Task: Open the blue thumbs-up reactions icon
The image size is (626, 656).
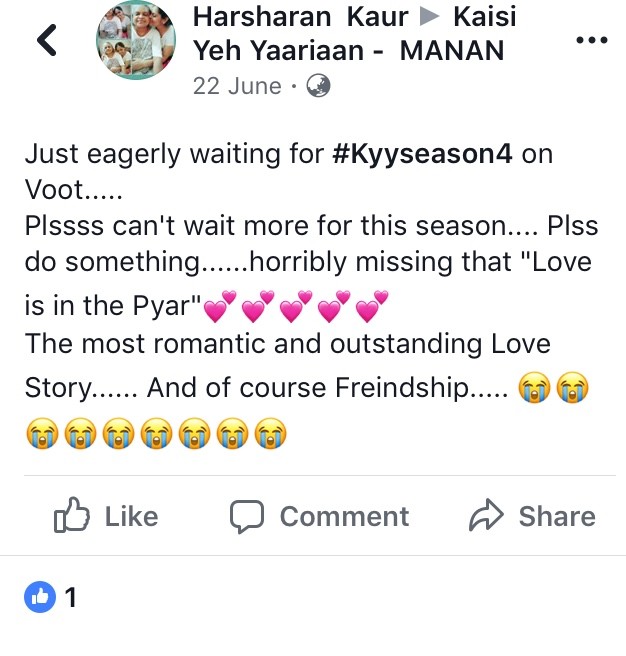Action: pos(40,597)
